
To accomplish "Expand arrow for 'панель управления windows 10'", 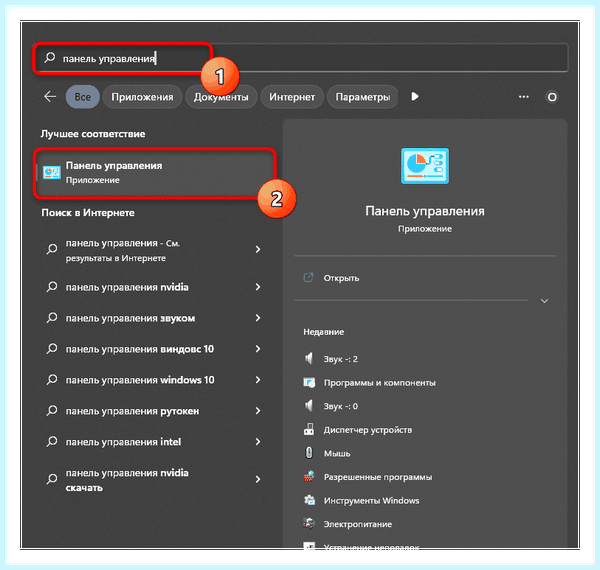I will click(x=258, y=380).
